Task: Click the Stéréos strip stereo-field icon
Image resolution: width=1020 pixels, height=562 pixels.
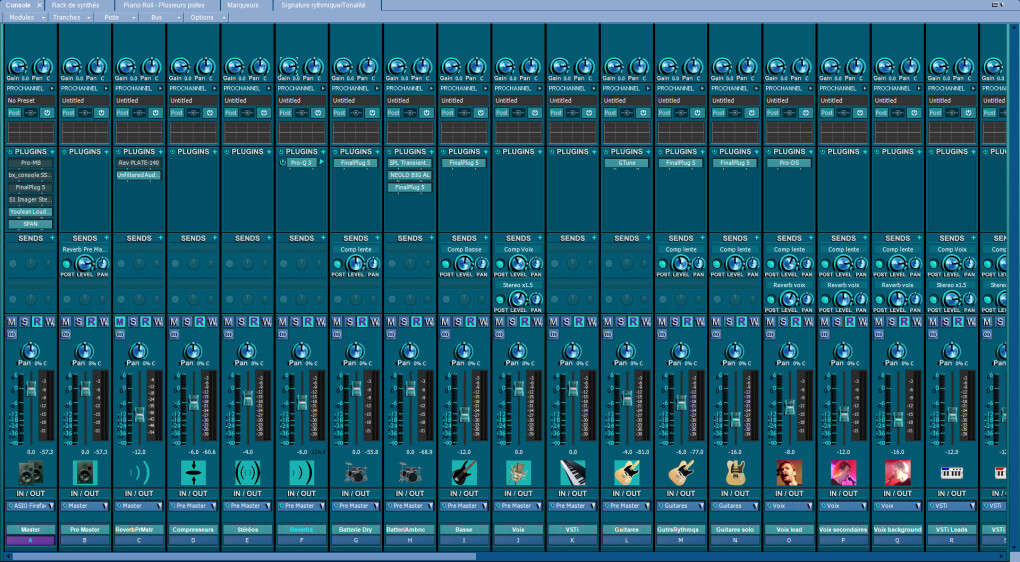Action: pyautogui.click(x=247, y=473)
